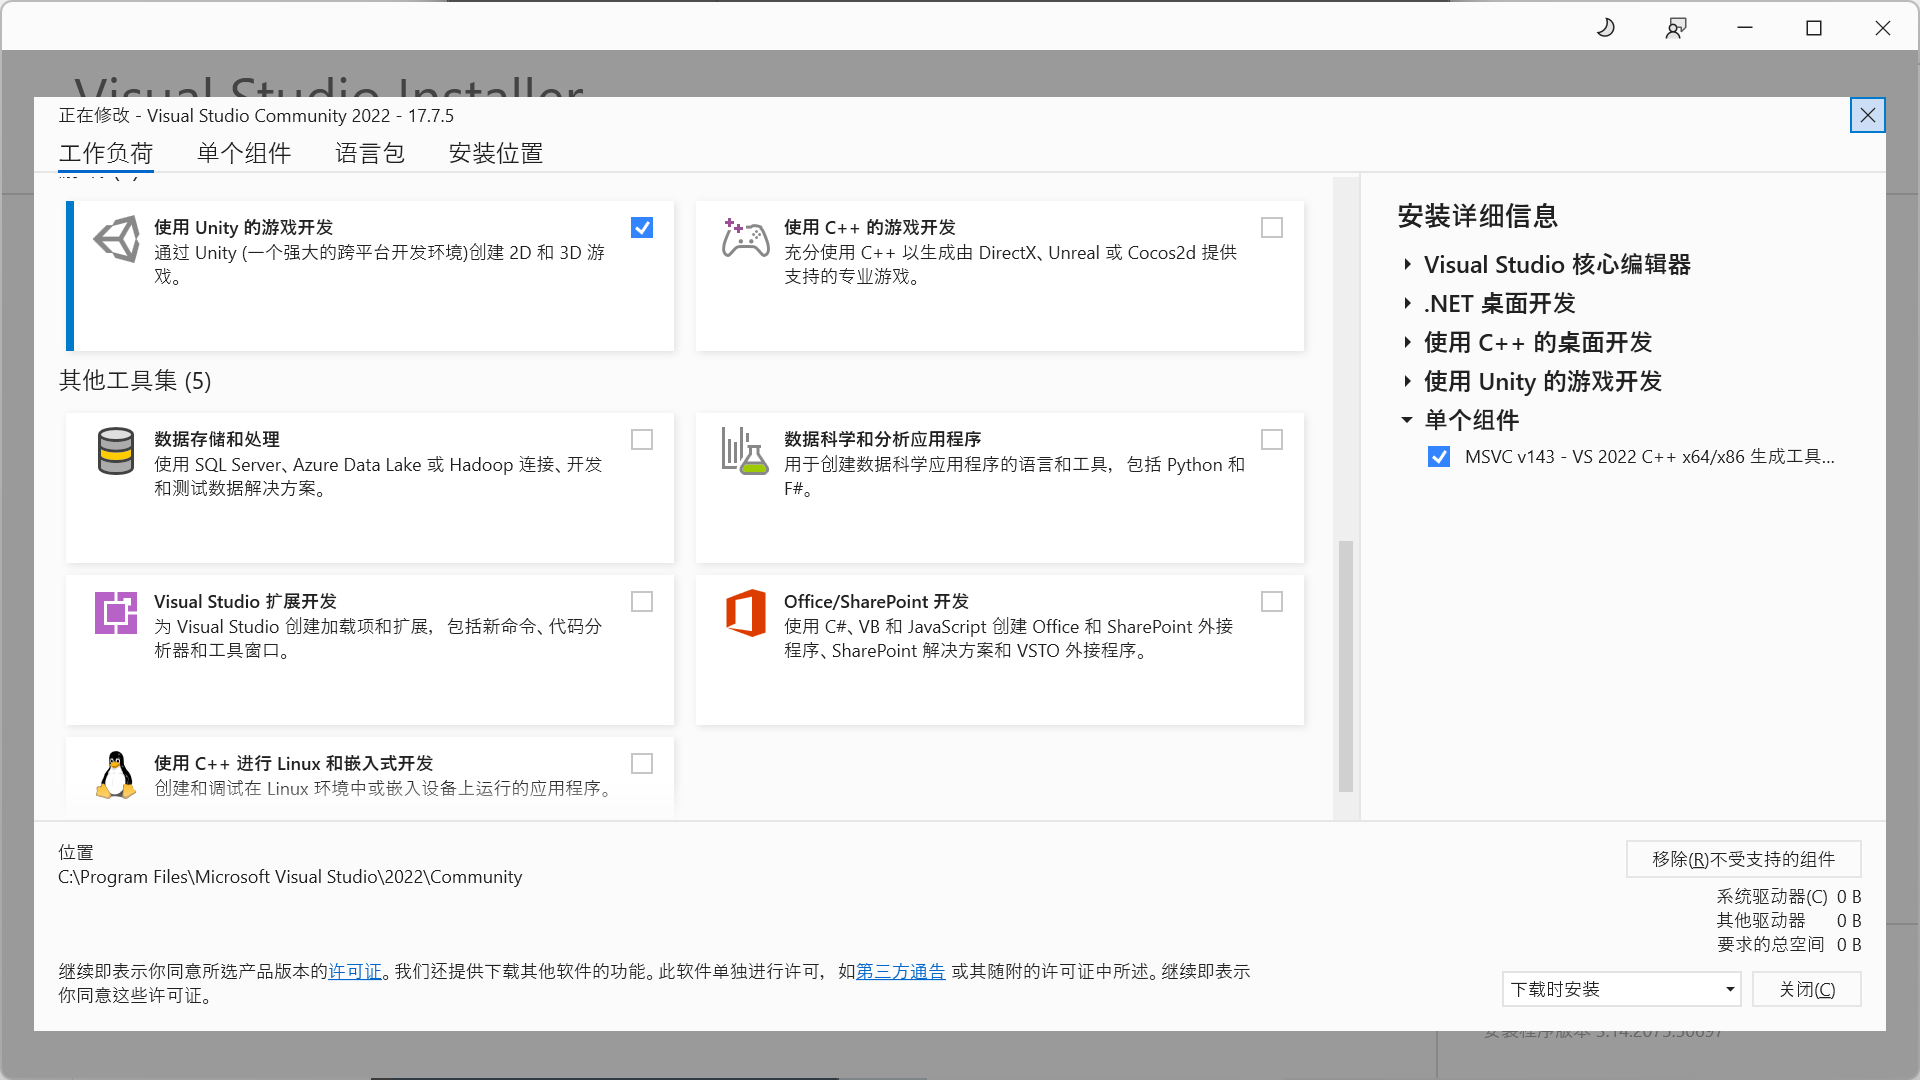This screenshot has width=1920, height=1080.
Task: Check the C++ game development workload
Action: coord(1272,228)
